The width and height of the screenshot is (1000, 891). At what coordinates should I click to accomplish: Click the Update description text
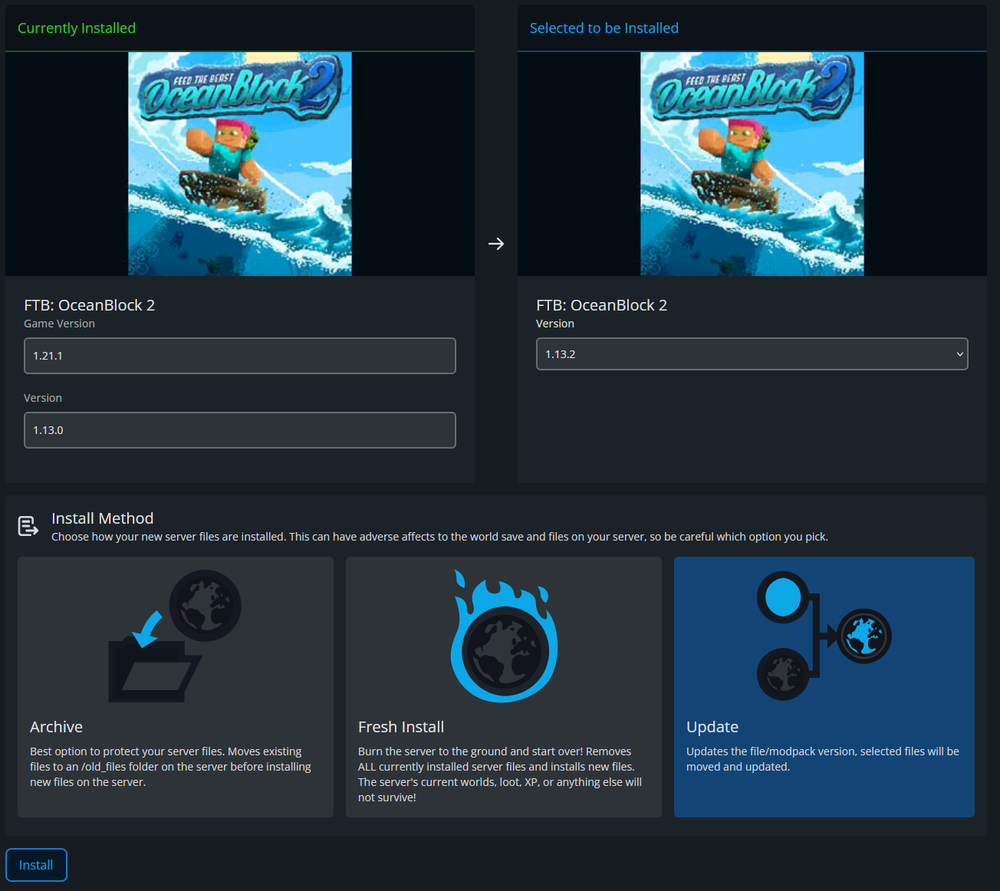[x=823, y=759]
